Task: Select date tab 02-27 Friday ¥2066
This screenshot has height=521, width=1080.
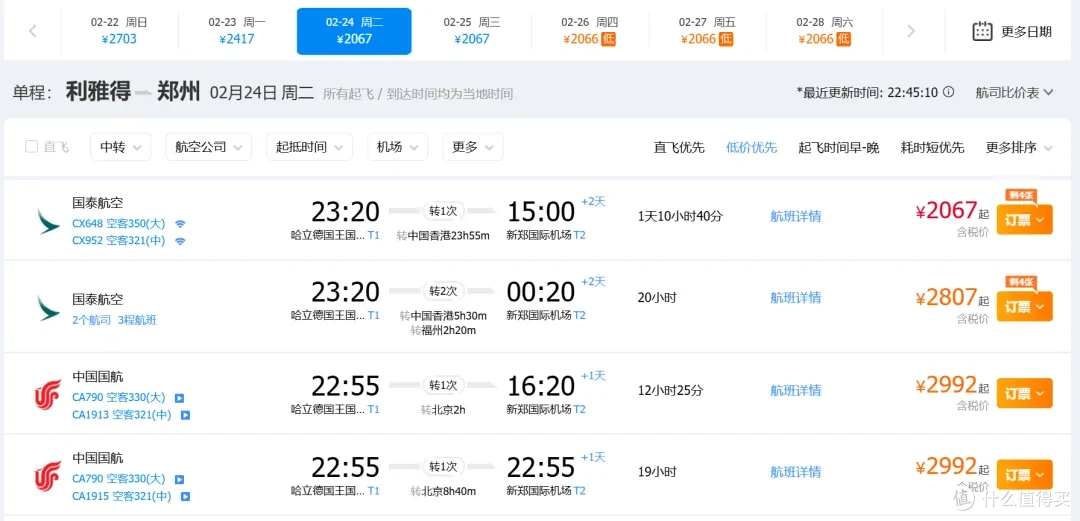Action: coord(707,31)
